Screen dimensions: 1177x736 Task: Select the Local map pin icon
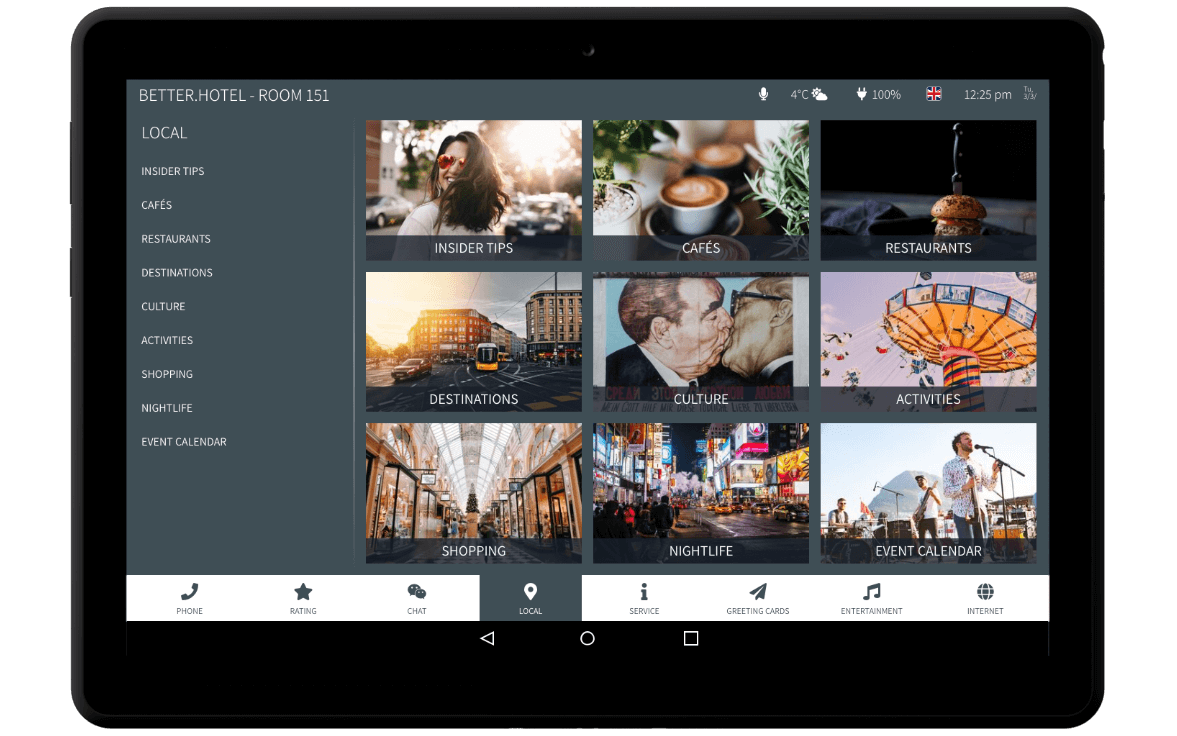pos(530,592)
